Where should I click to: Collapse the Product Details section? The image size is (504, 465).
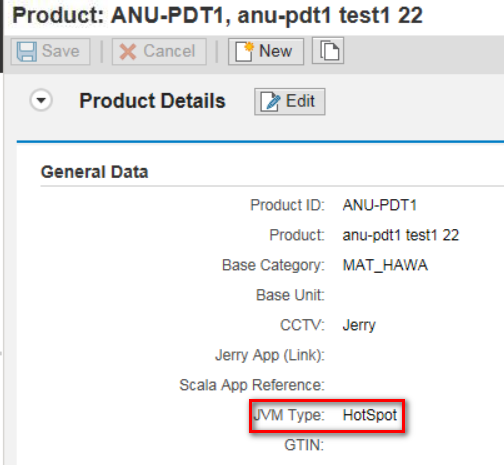pos(41,100)
